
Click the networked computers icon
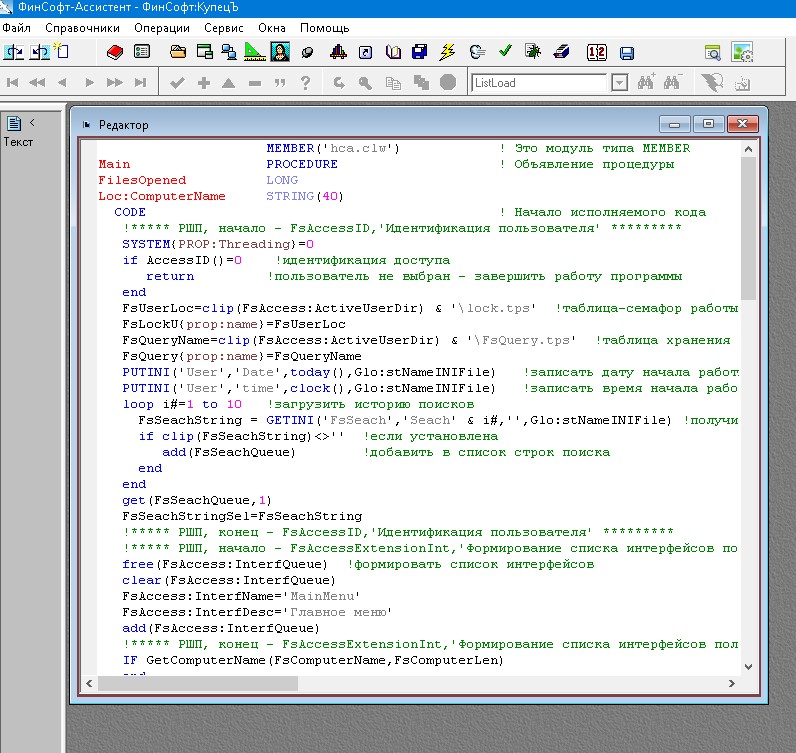[229, 52]
